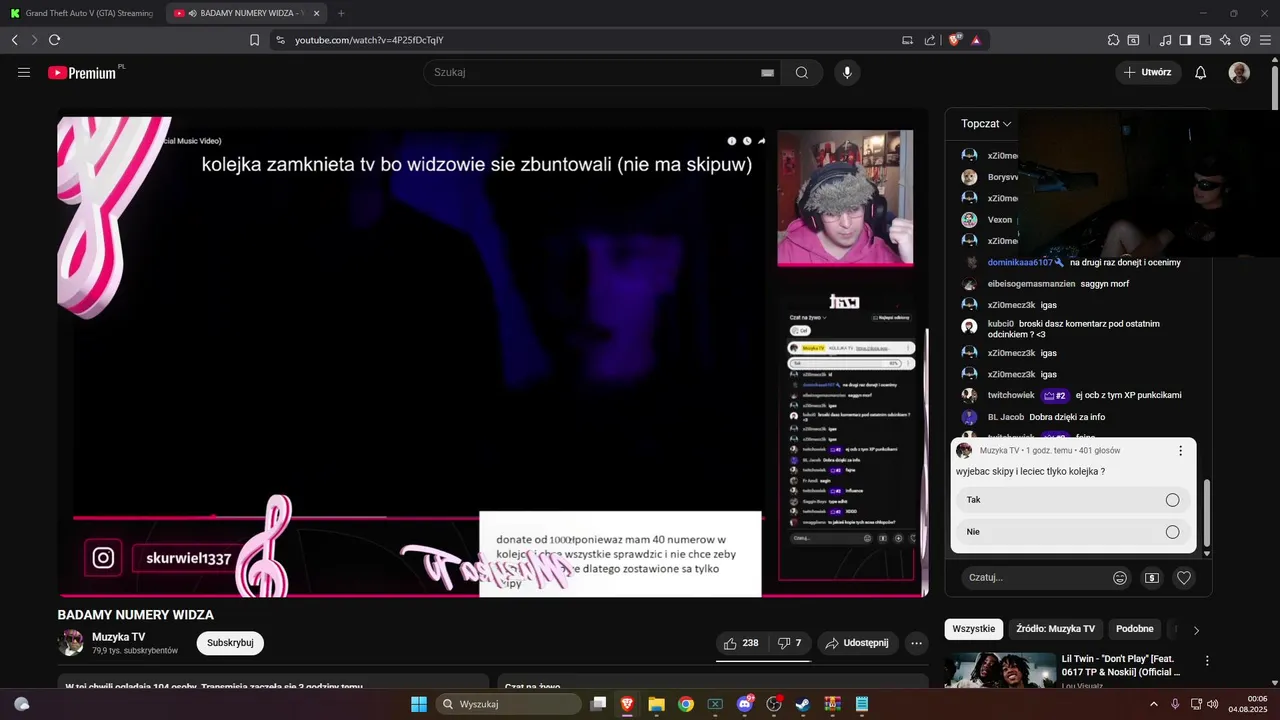Show hidden system tray icons chevron
Viewport: 1280px width, 720px height.
[1154, 704]
